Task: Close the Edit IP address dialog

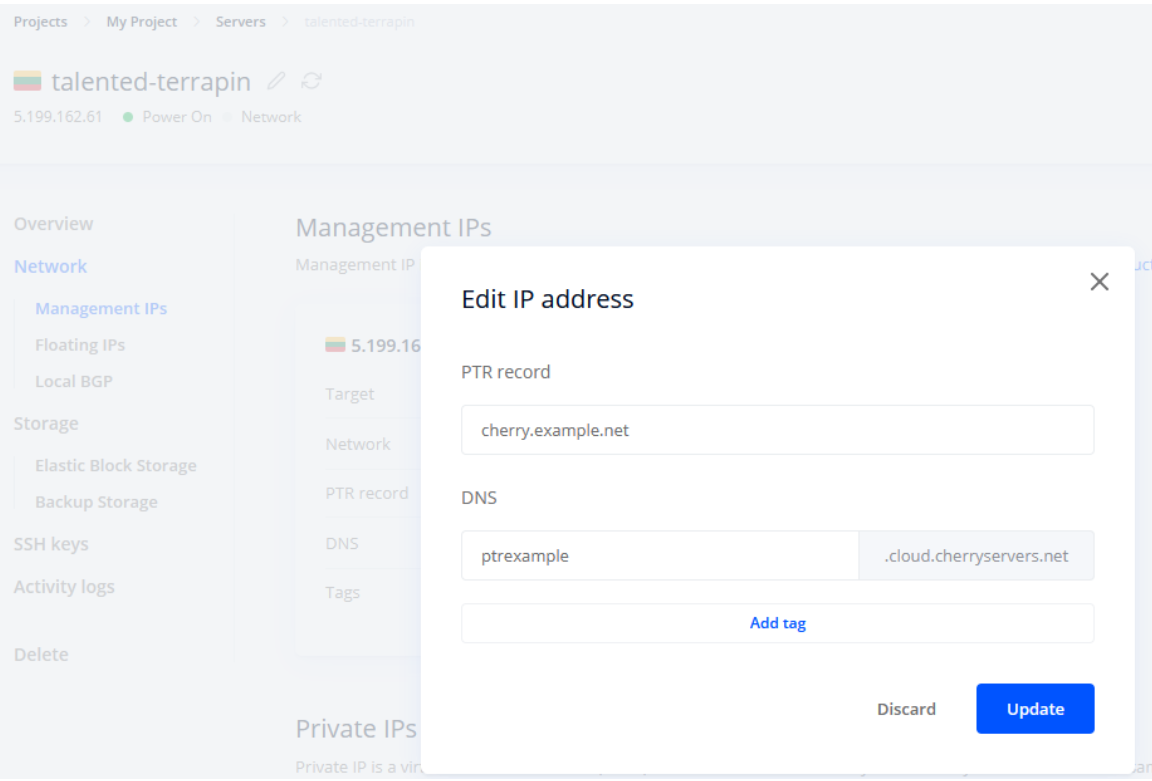Action: (x=1099, y=282)
